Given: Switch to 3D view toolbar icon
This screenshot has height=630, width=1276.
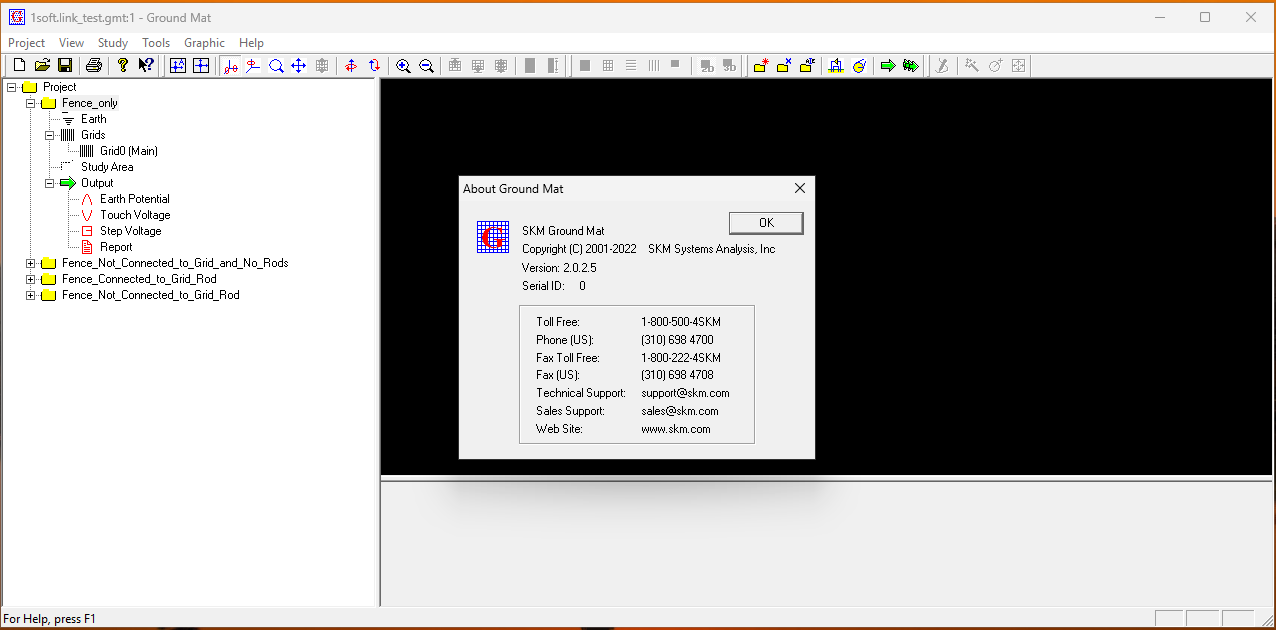Looking at the screenshot, I should point(730,66).
